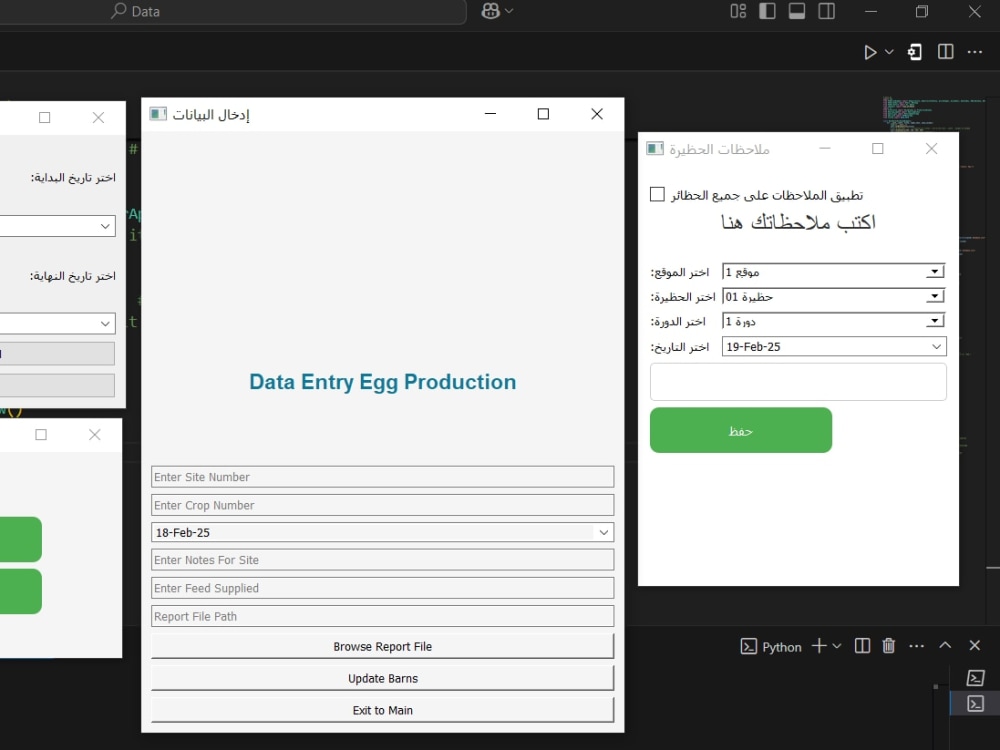Restore down the VS Code window
This screenshot has height=750, width=1000.
(x=922, y=11)
